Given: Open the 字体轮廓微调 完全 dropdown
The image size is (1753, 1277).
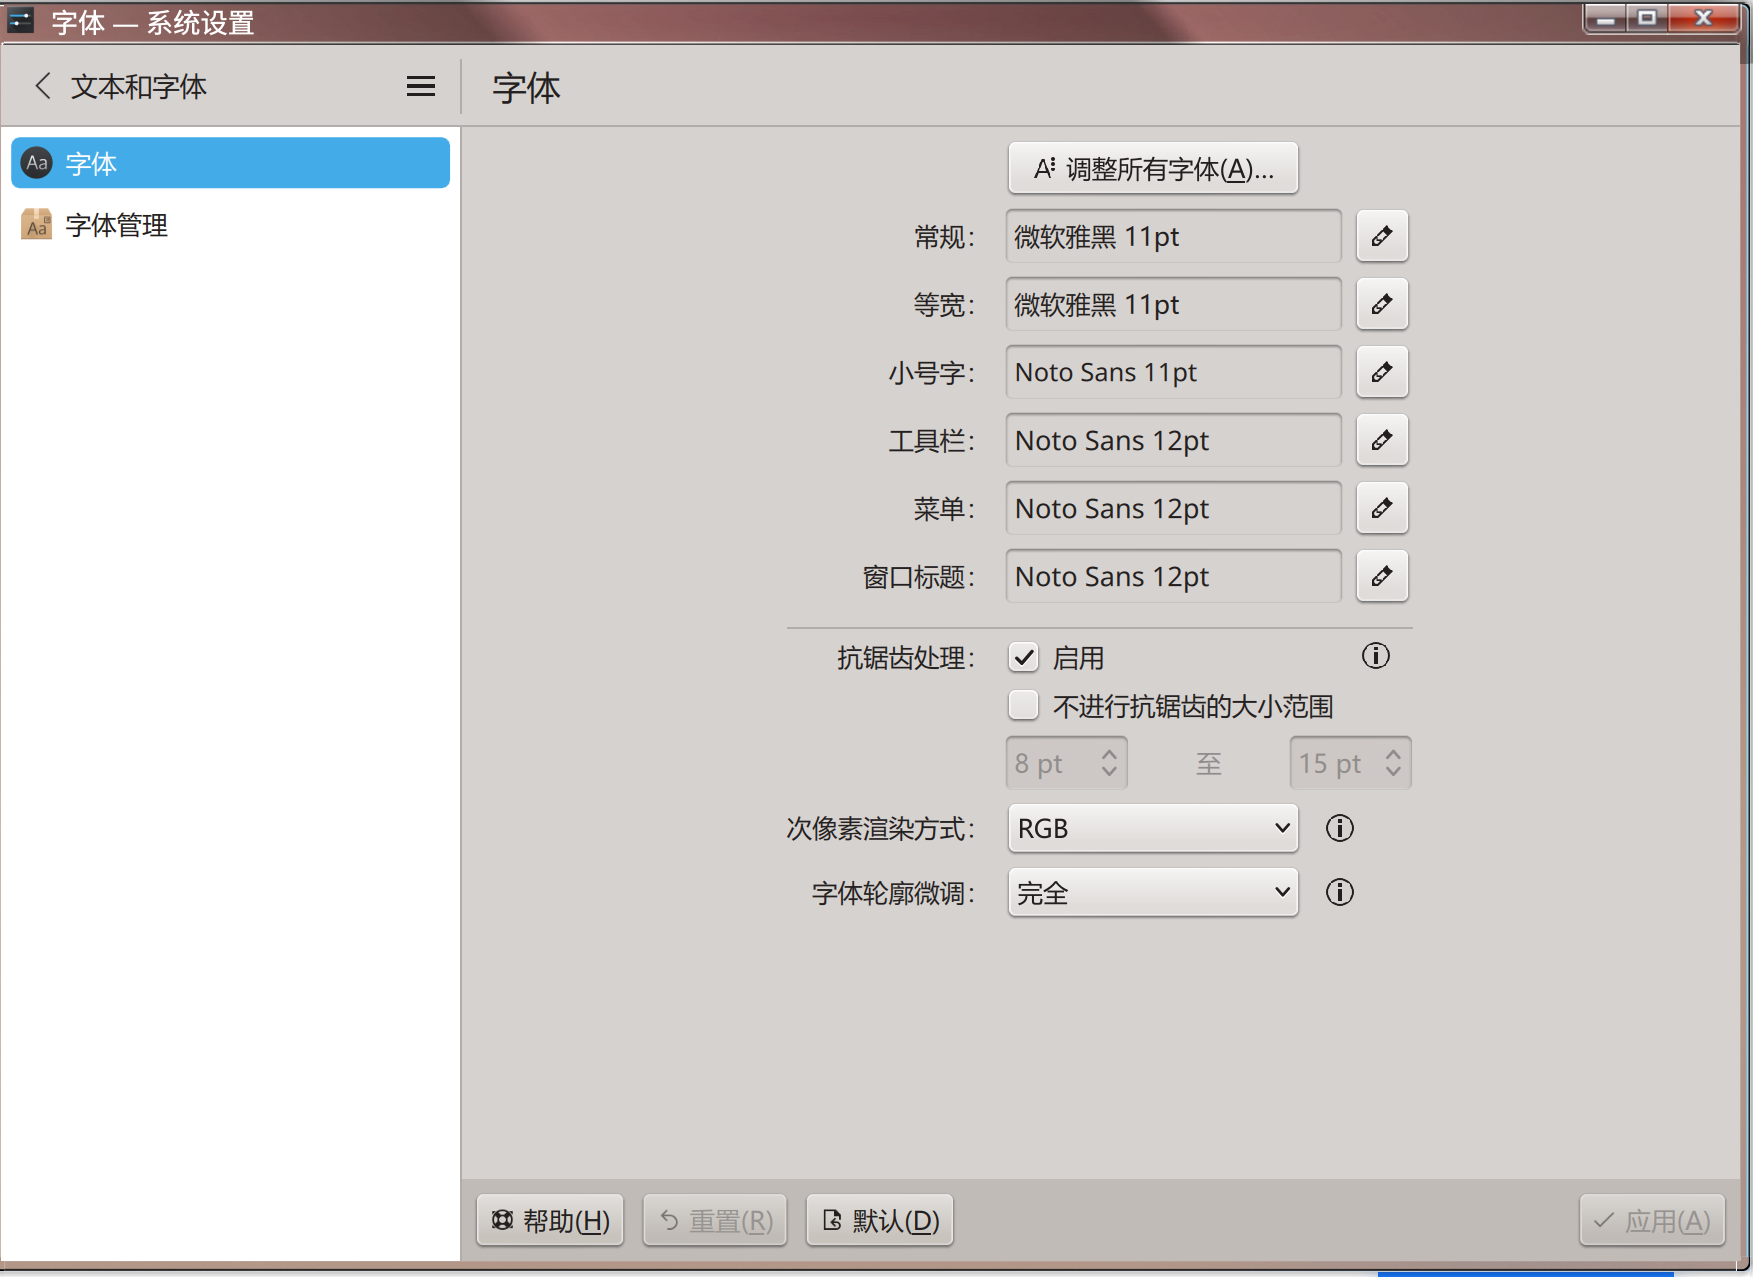Looking at the screenshot, I should point(1153,892).
